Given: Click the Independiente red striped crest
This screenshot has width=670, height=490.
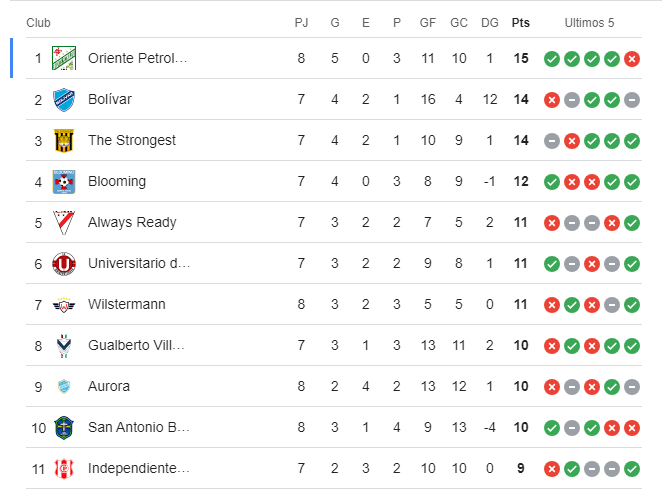Looking at the screenshot, I should 64,469.
